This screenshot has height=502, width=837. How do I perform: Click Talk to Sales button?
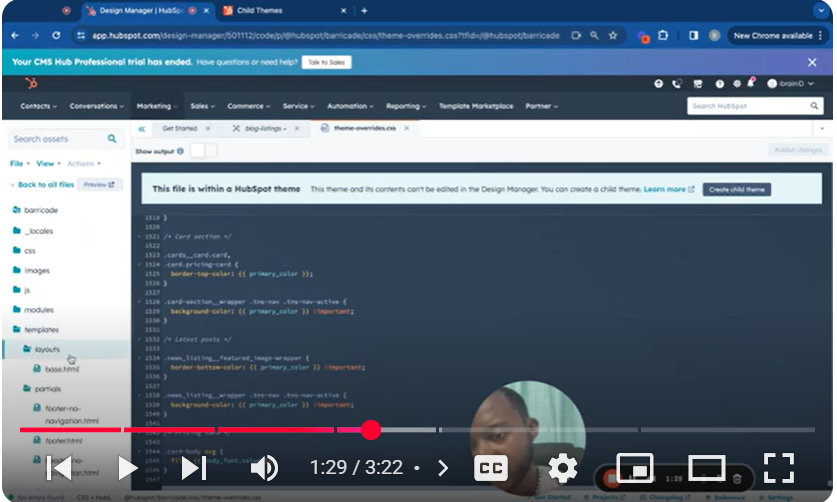(326, 62)
